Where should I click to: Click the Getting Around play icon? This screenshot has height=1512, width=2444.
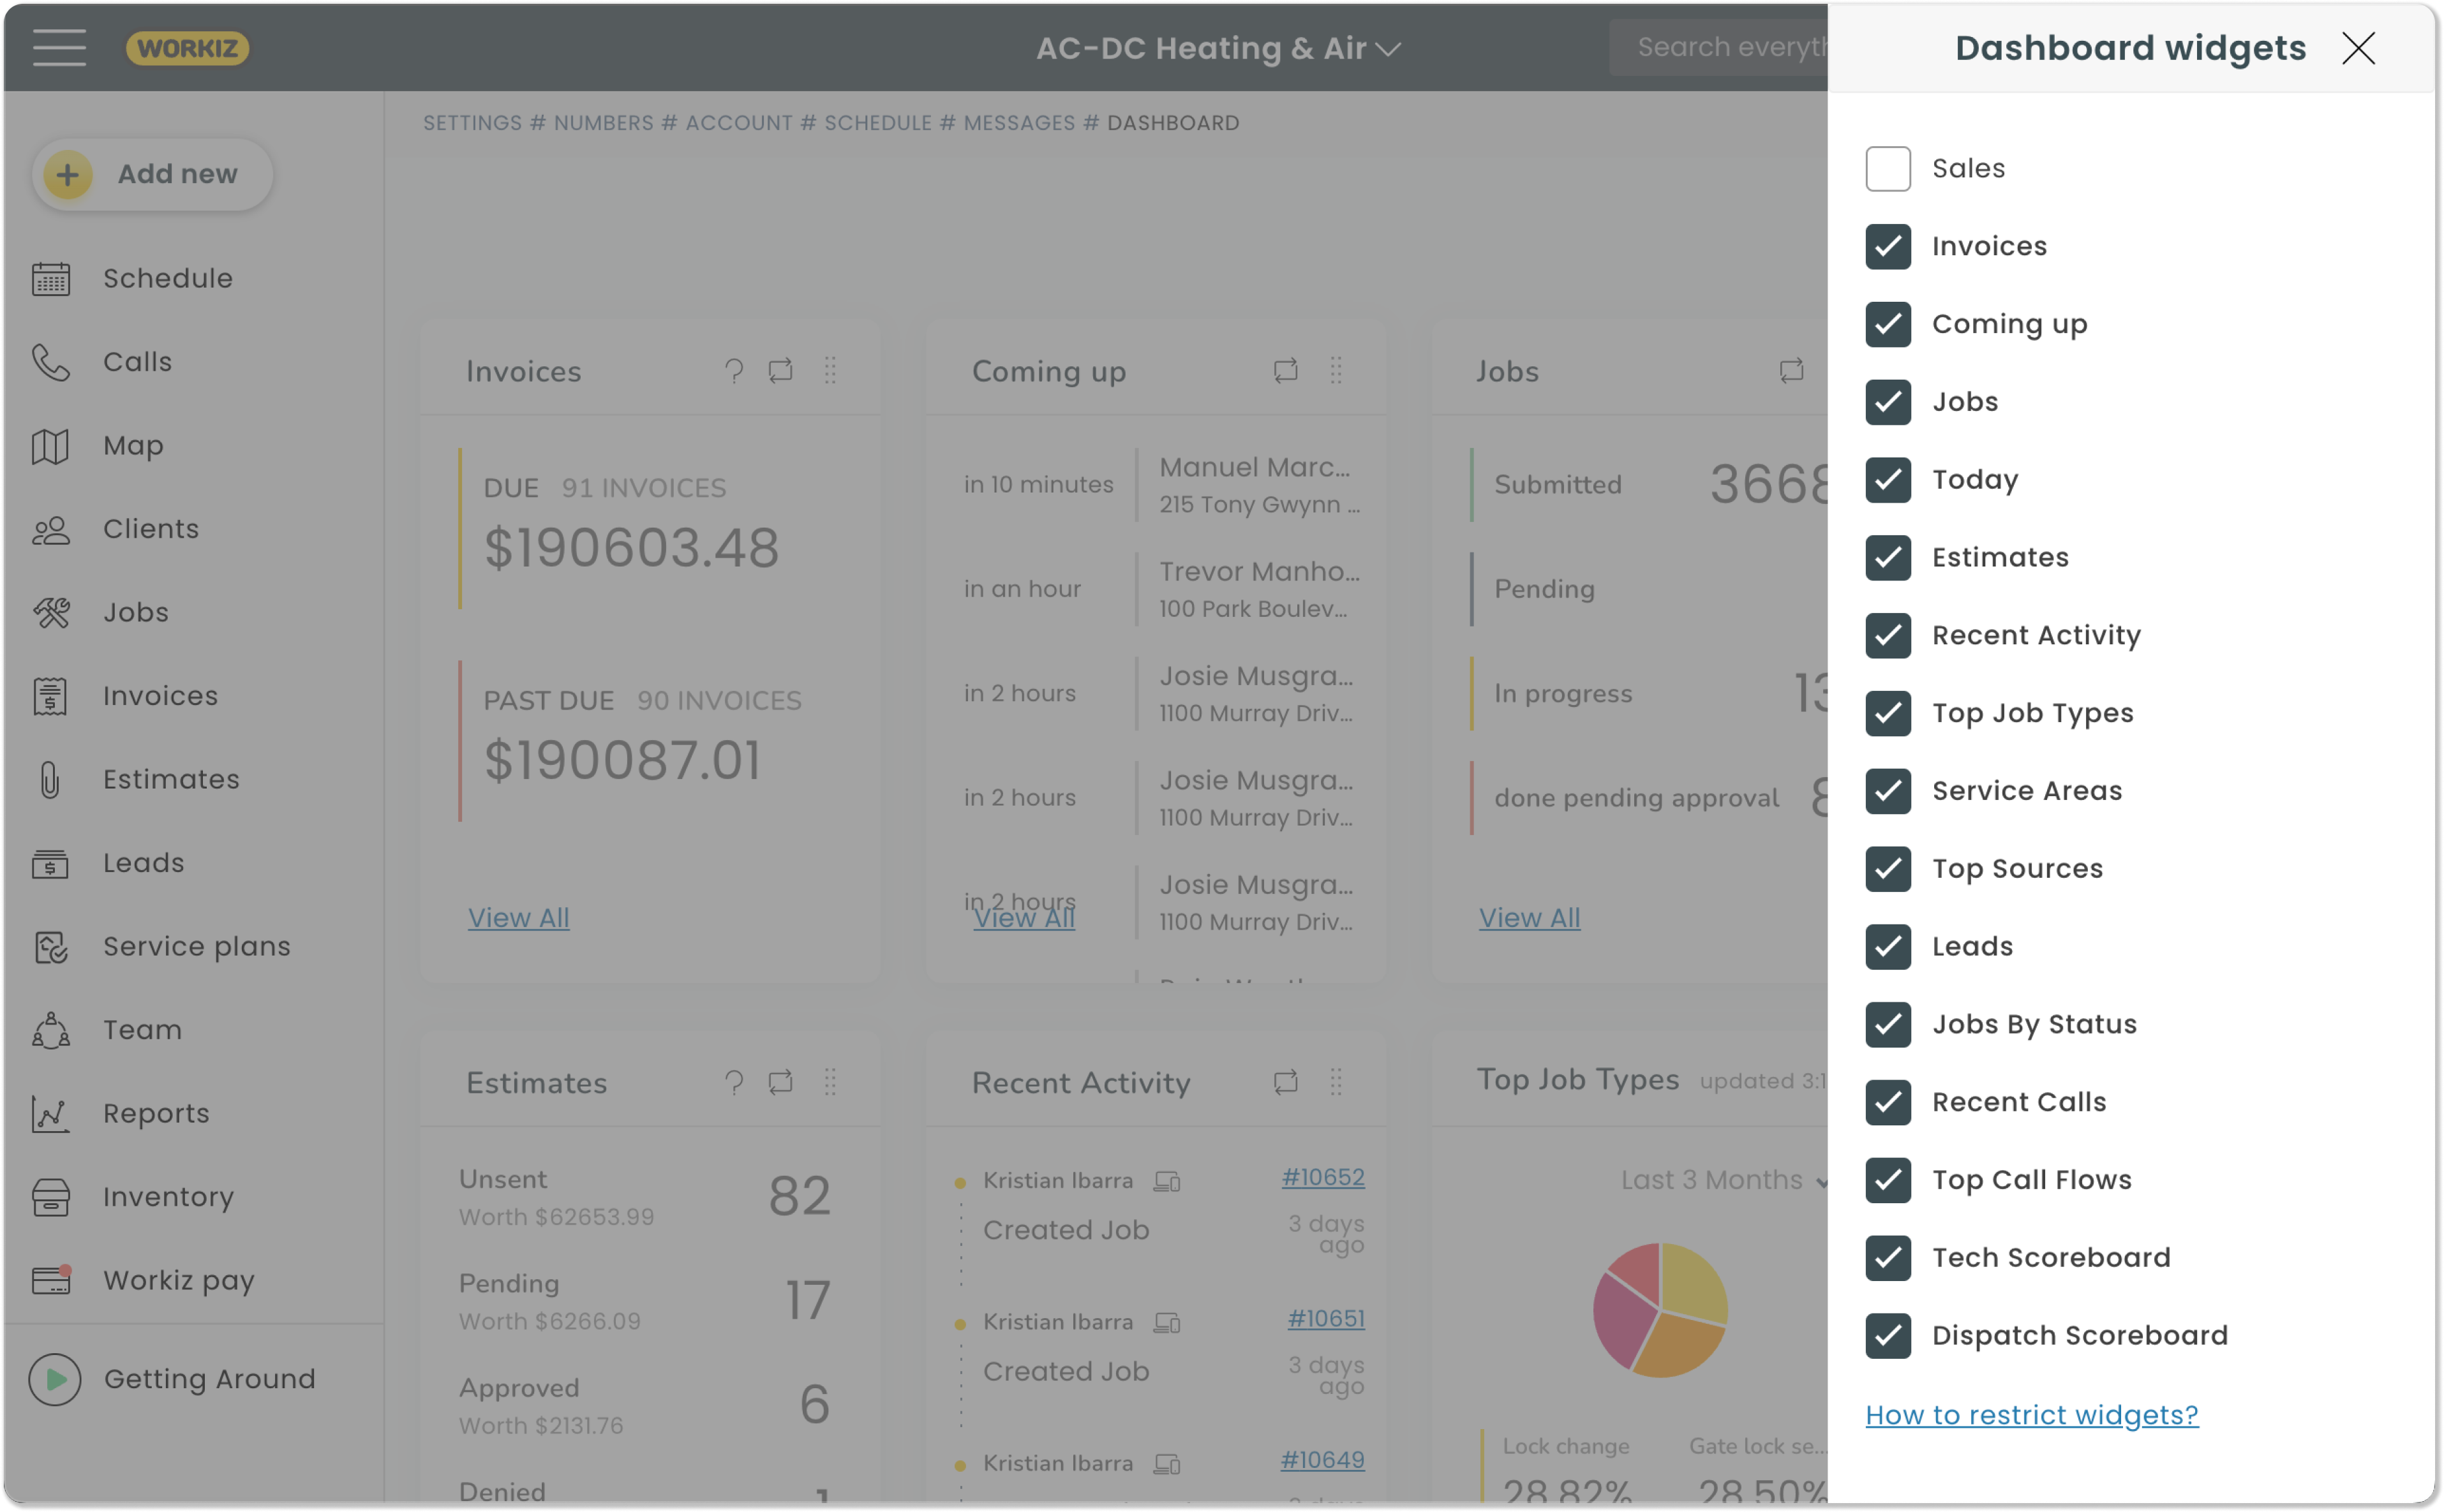tap(55, 1380)
